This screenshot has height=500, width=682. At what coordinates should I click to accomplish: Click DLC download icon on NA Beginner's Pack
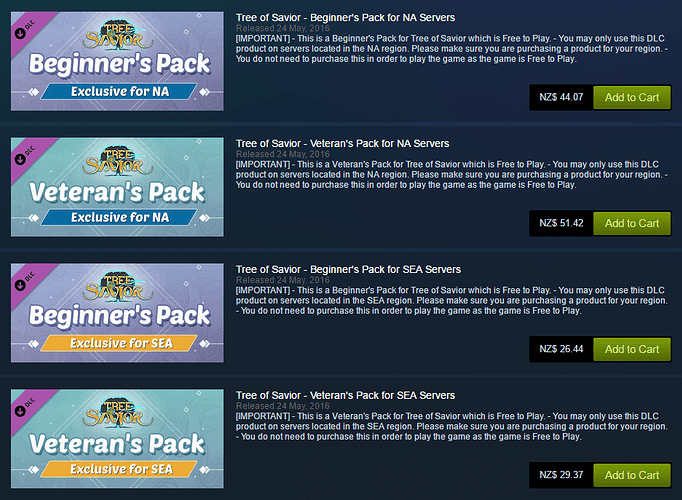click(x=20, y=33)
